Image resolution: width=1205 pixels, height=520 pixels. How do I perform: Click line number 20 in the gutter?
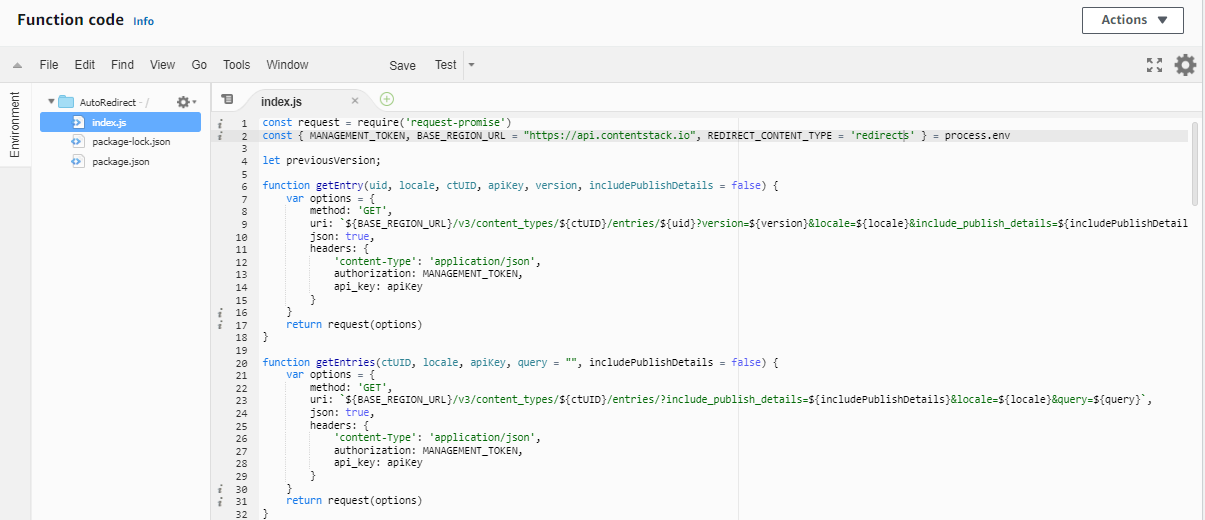241,362
